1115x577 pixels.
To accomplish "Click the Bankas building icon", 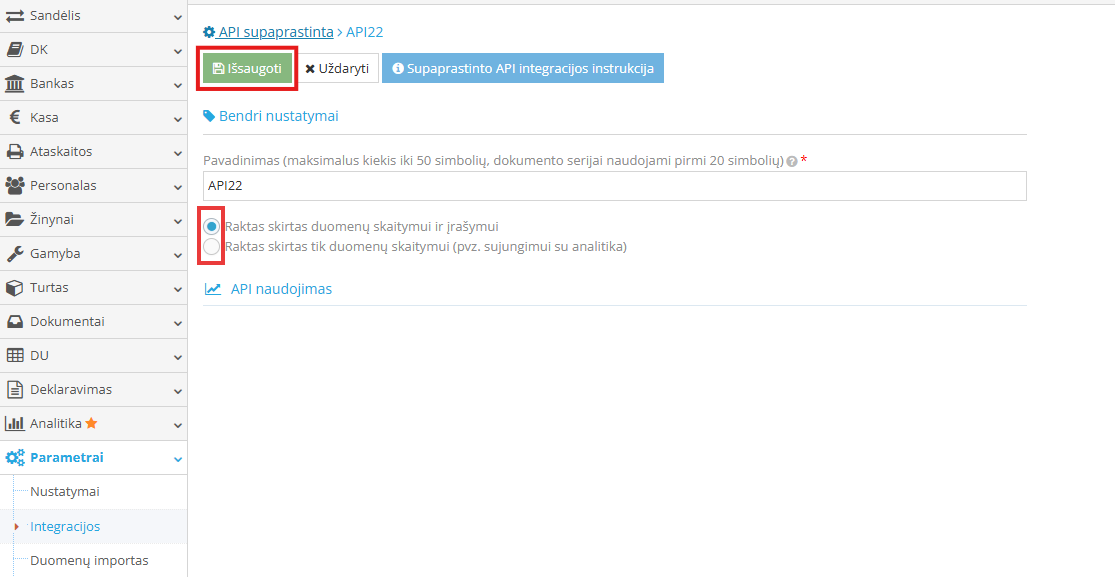I will click(14, 84).
